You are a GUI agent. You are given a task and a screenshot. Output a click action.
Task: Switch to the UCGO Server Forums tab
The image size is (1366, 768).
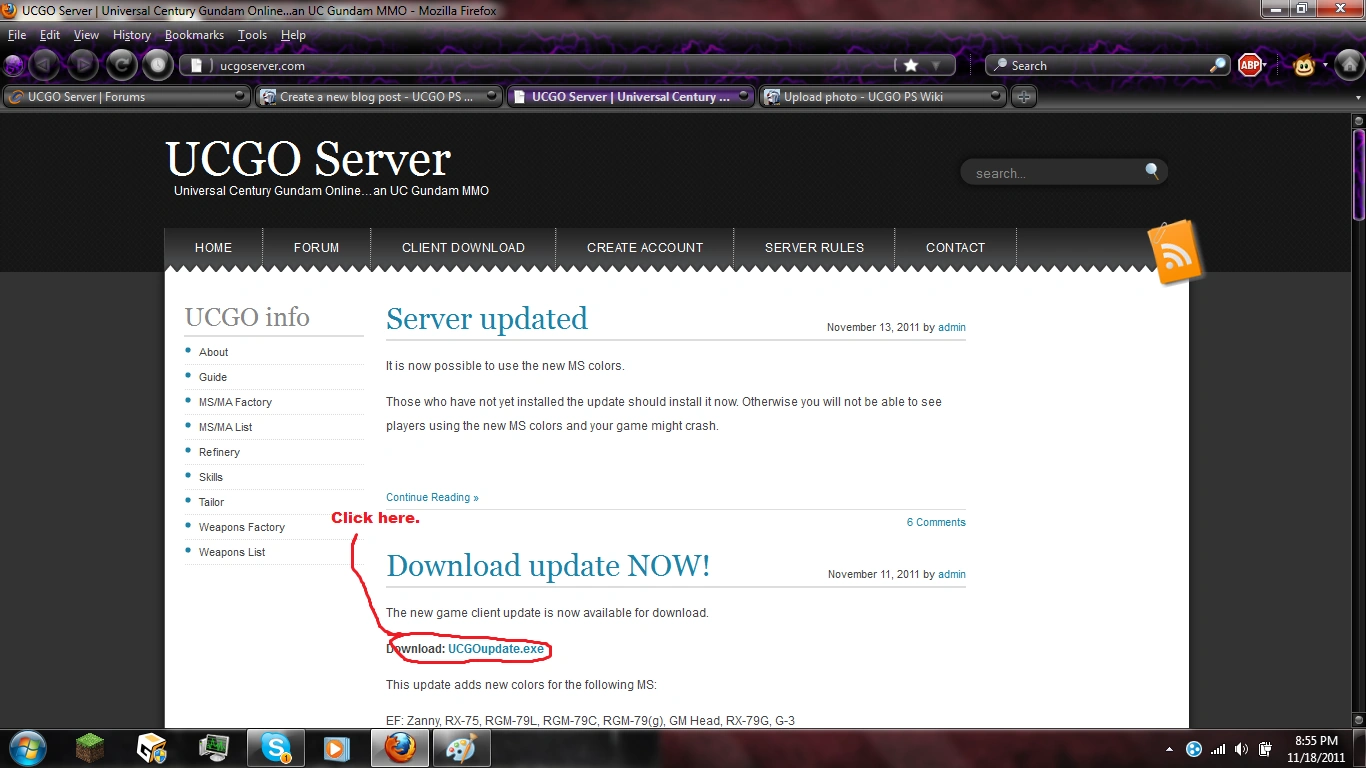(x=126, y=97)
